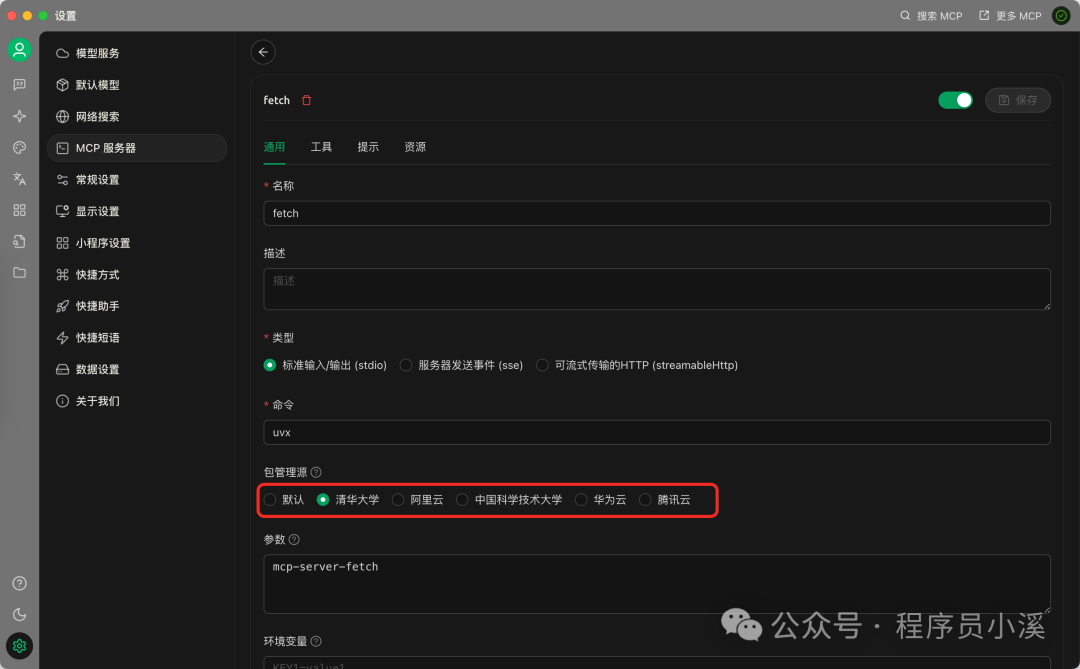The image size is (1080, 669).
Task: Switch to the 提示 tab
Action: tap(368, 147)
